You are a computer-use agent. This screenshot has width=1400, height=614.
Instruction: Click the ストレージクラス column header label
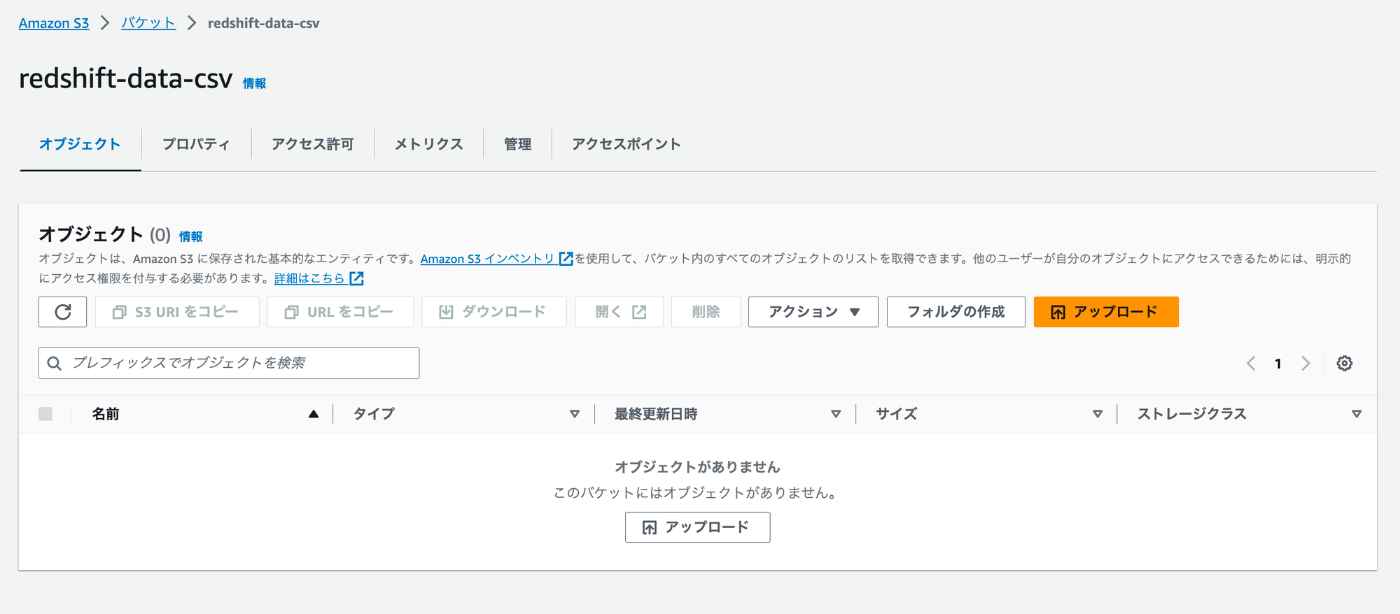click(x=1192, y=414)
